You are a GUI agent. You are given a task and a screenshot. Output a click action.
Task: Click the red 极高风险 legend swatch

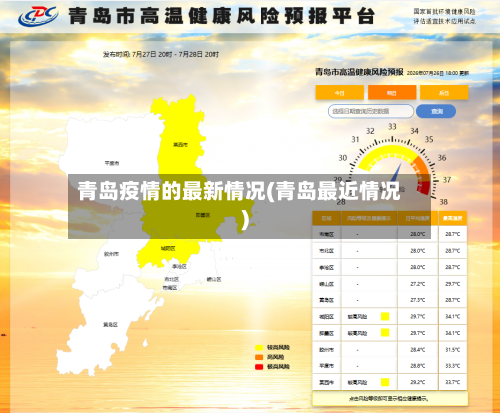click(x=259, y=367)
